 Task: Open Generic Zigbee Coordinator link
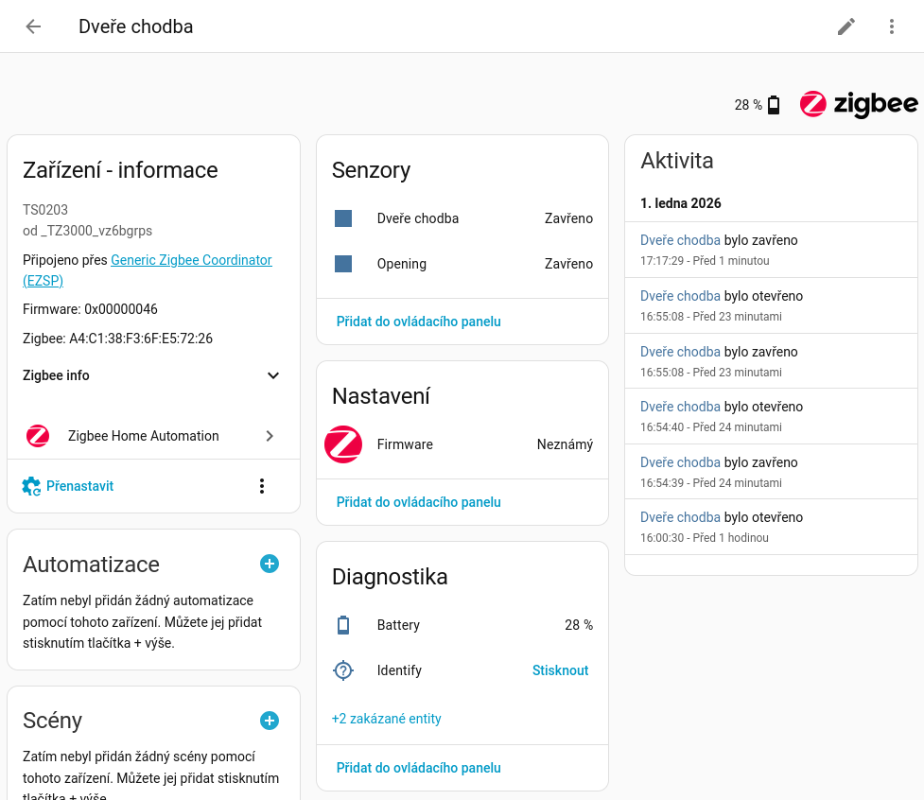click(x=190, y=260)
